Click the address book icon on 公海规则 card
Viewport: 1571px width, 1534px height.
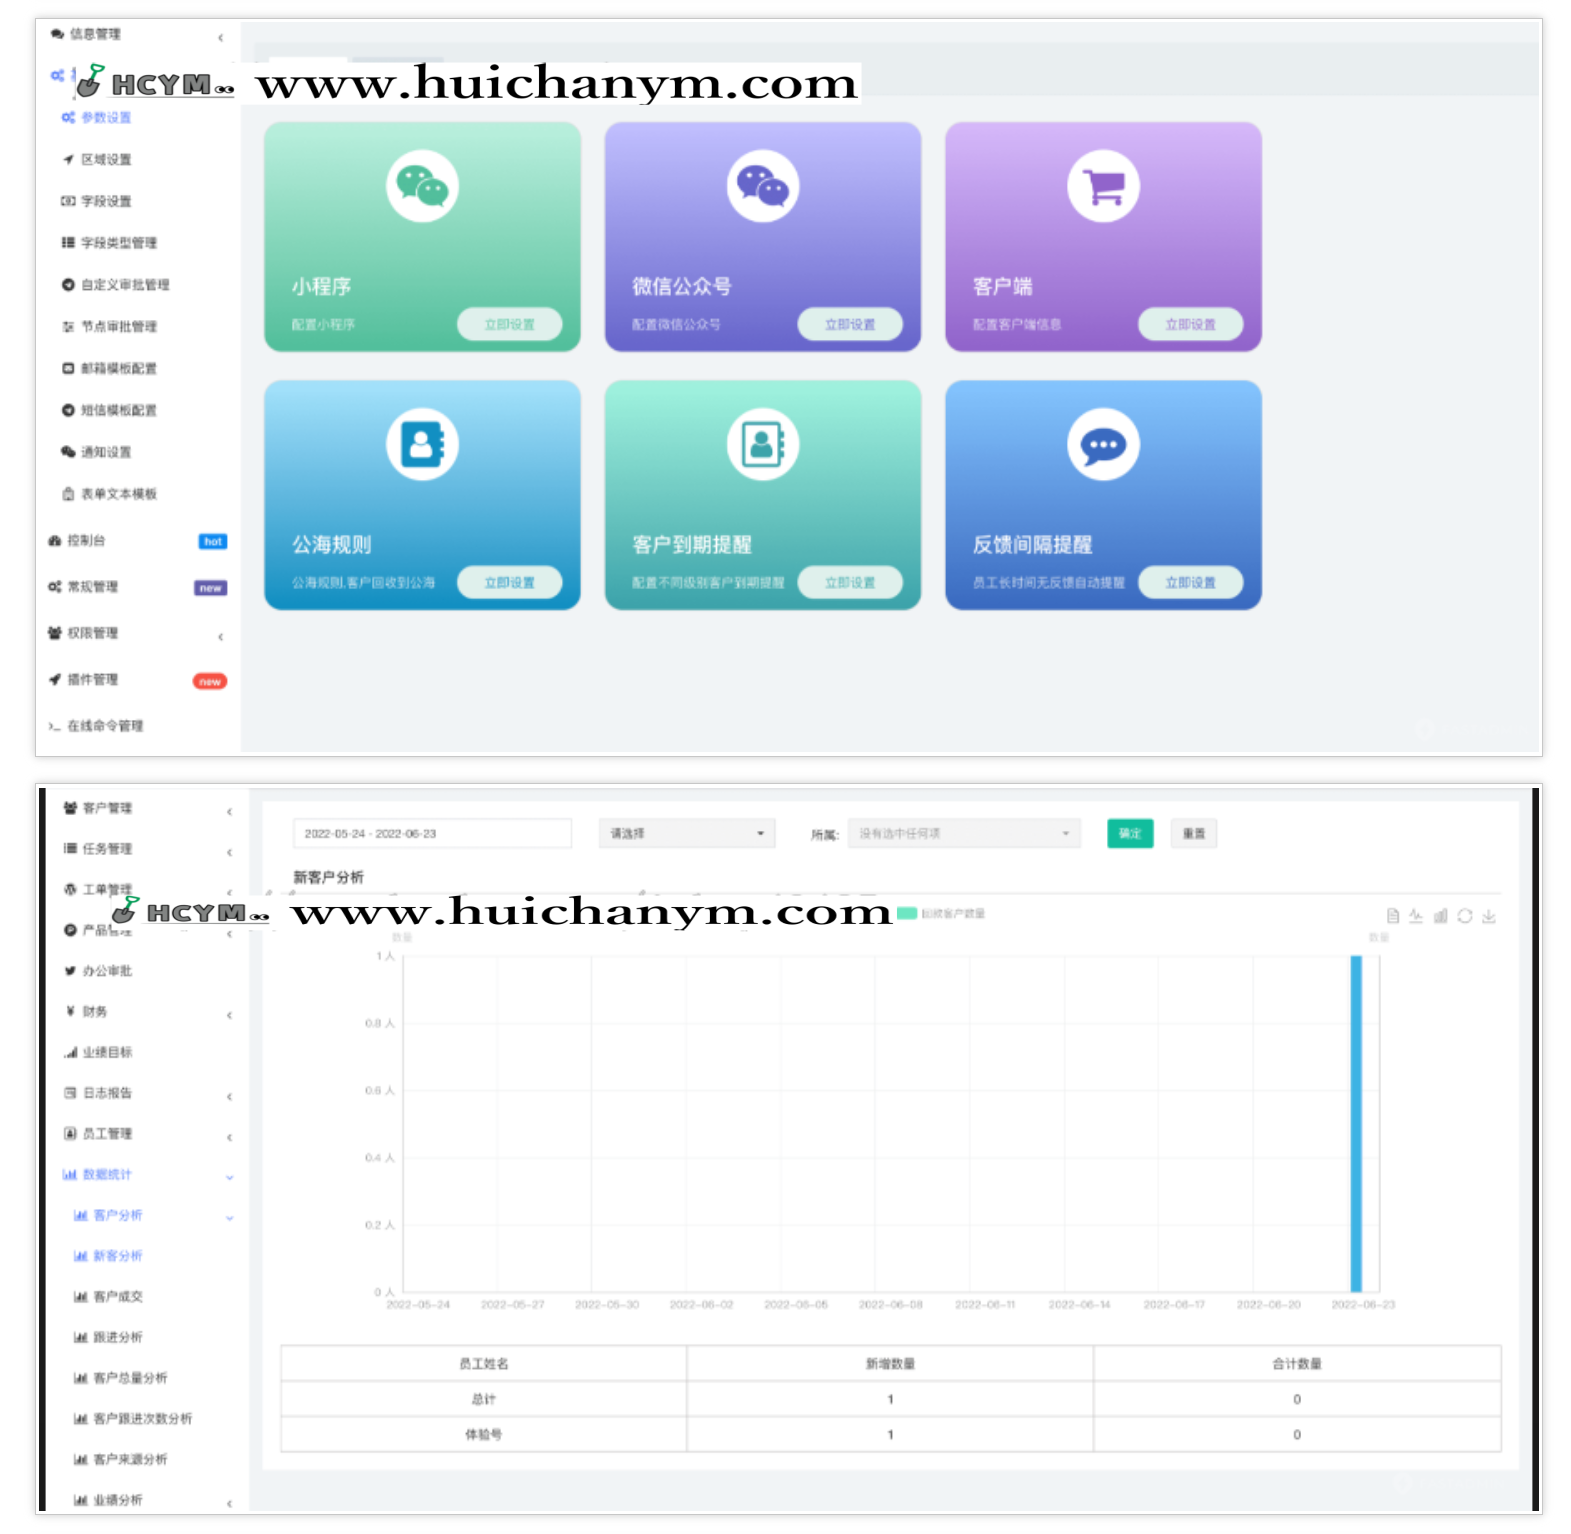[x=422, y=445]
